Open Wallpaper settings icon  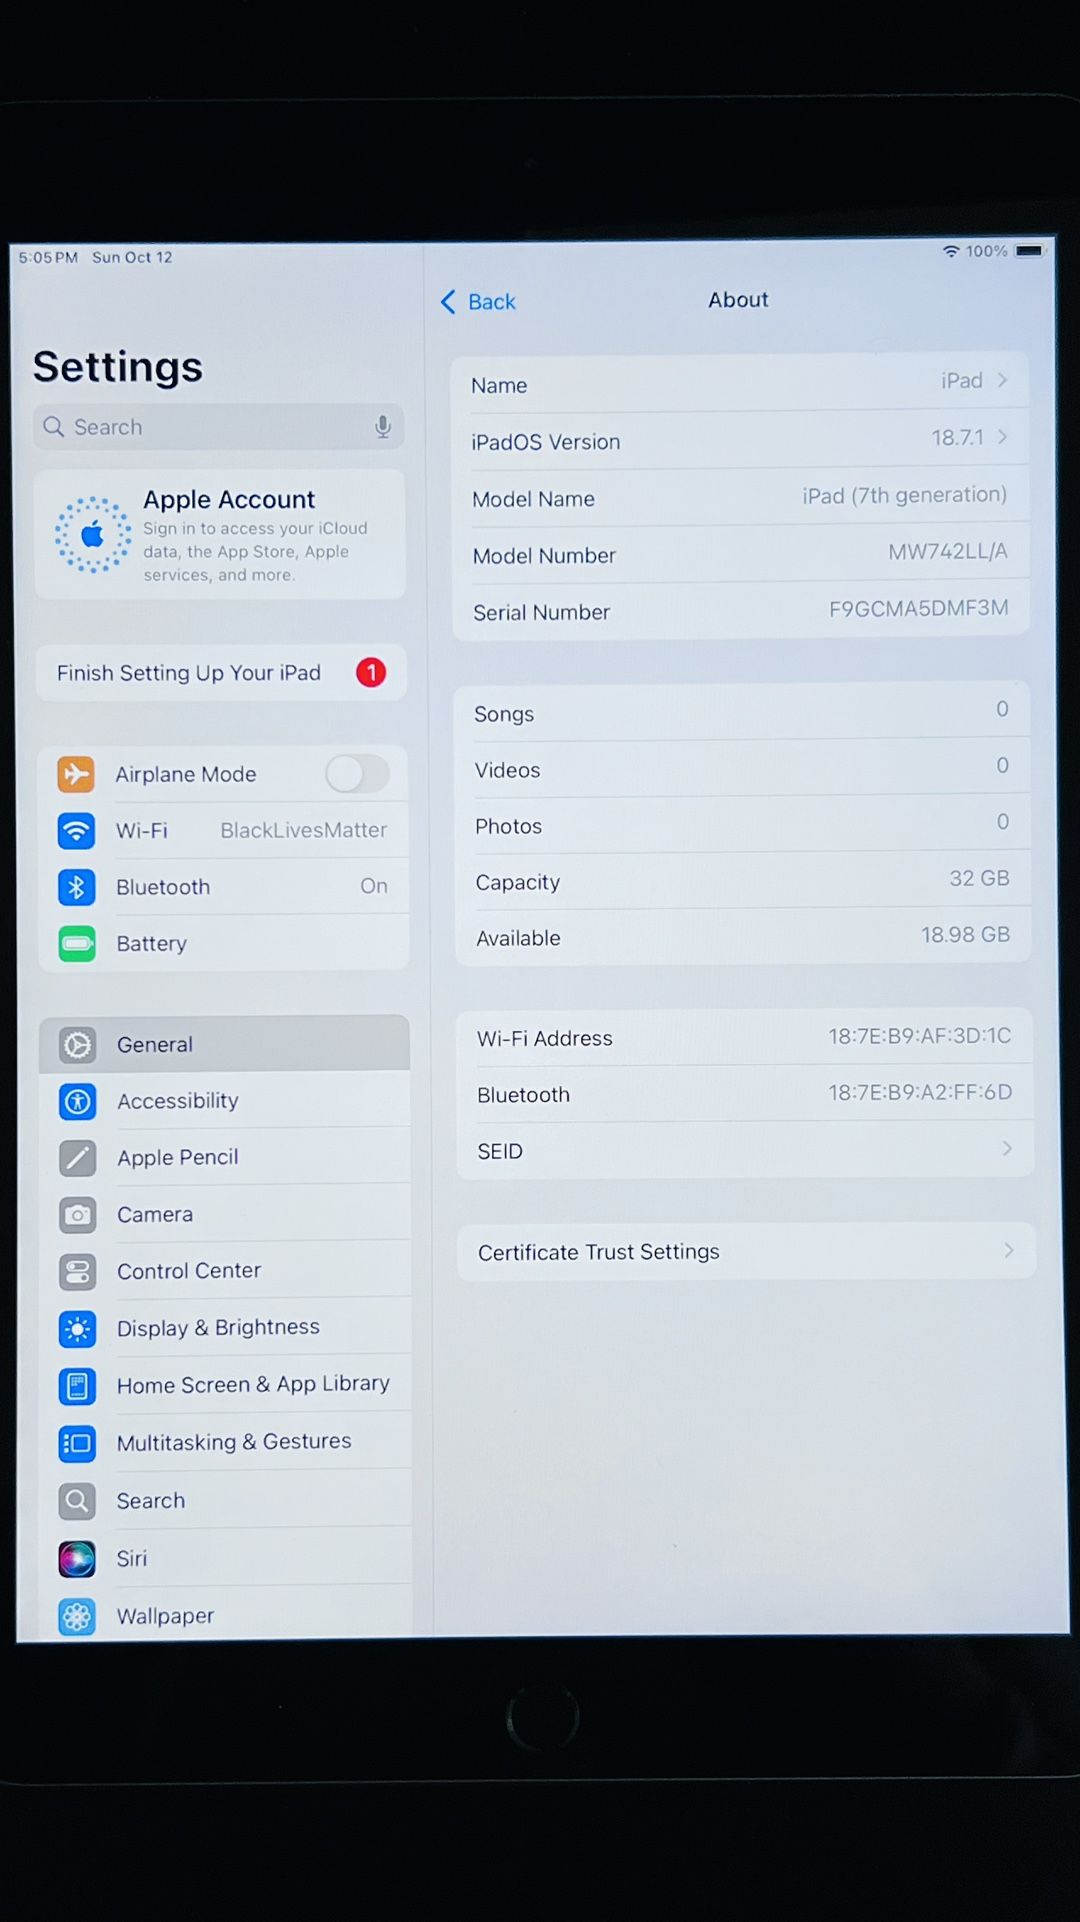pyautogui.click(x=77, y=1616)
